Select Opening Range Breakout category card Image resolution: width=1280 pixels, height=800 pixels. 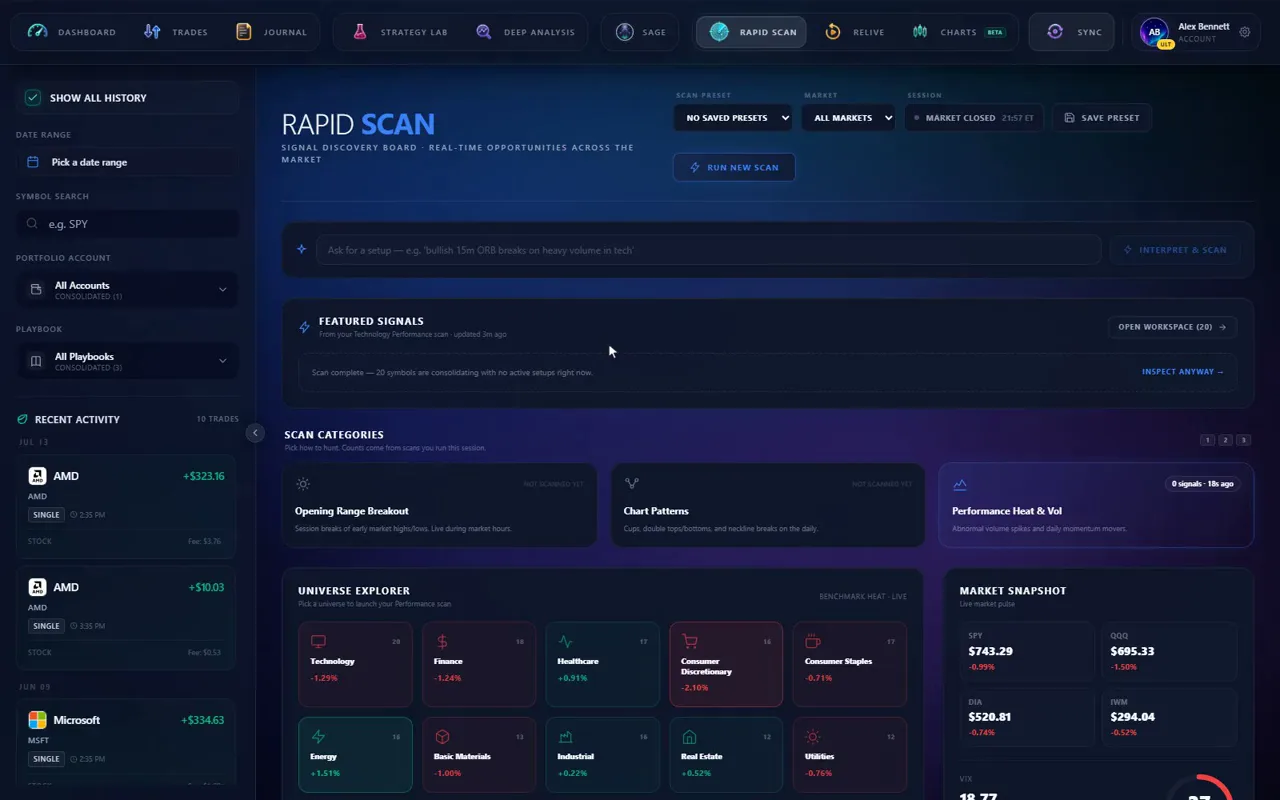point(440,505)
